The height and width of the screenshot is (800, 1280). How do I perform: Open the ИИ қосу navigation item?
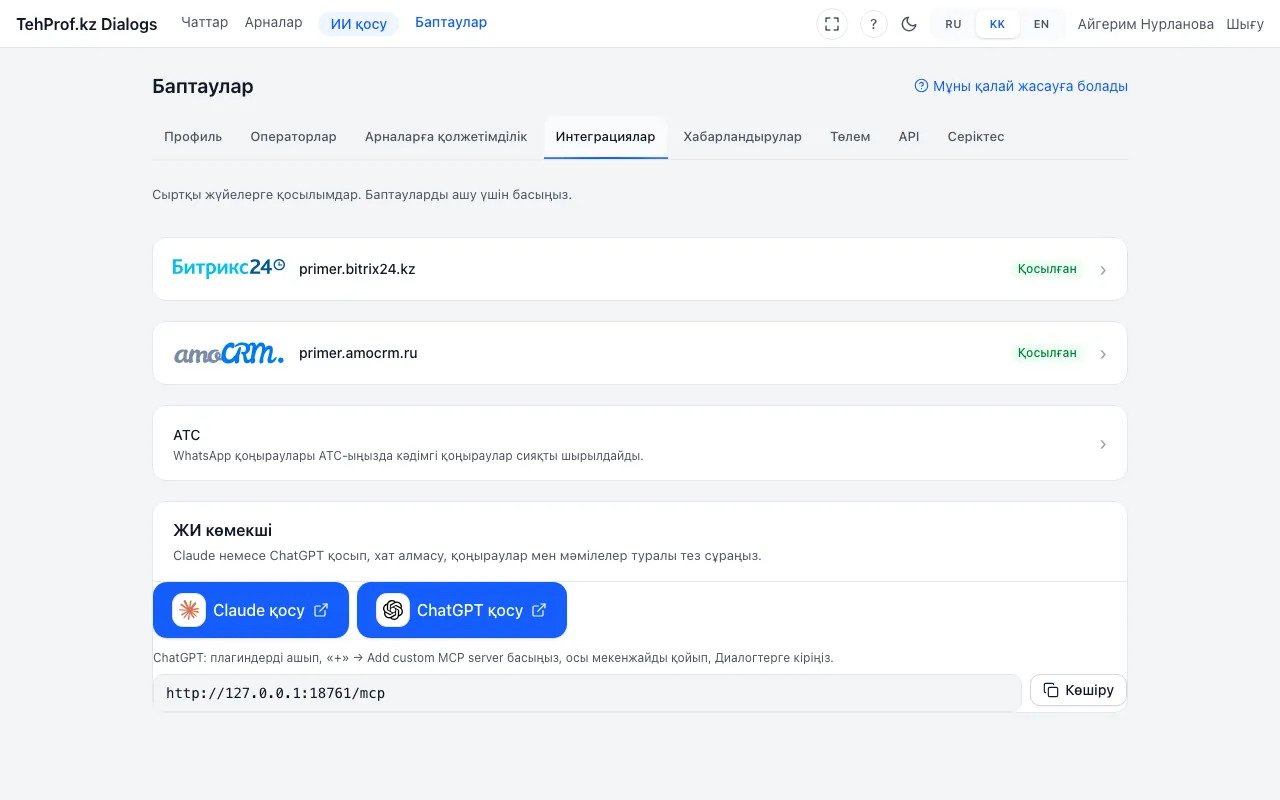(x=359, y=24)
